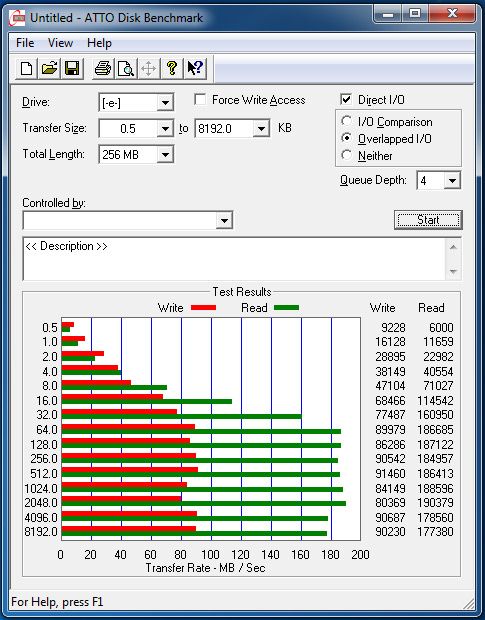Close the ATTO Disk Benchmark window

[452, 14]
